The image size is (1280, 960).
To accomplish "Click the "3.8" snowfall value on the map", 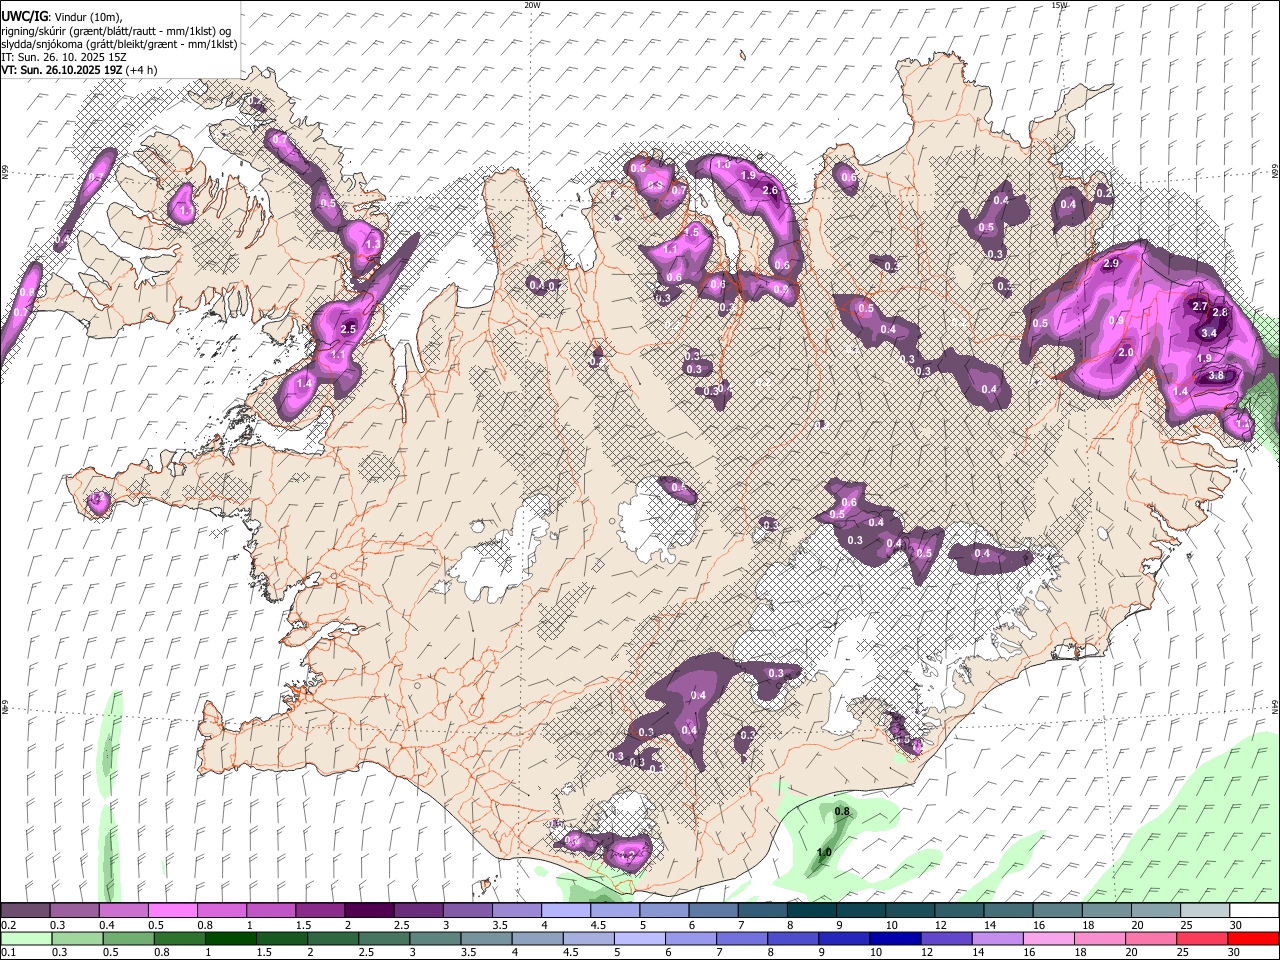I will point(1216,376).
